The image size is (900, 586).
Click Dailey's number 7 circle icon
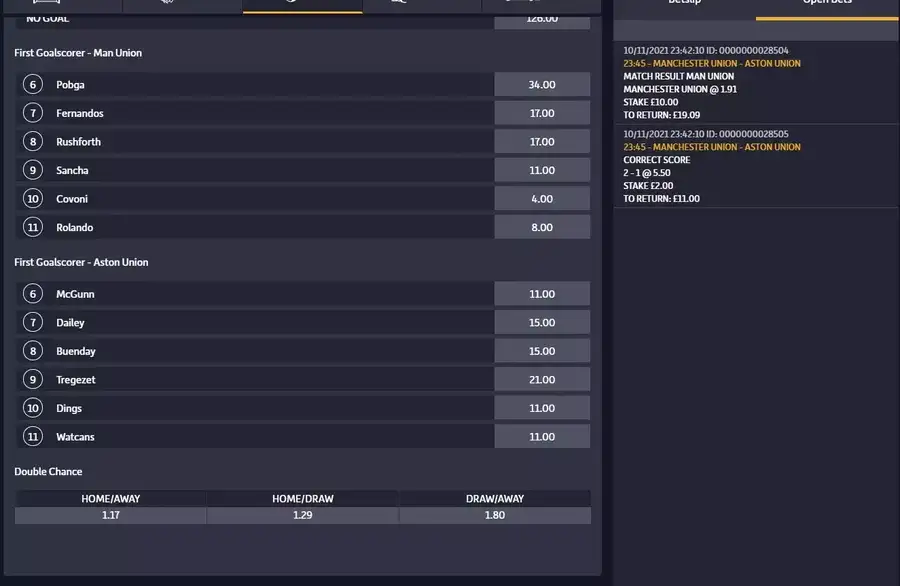(33, 323)
